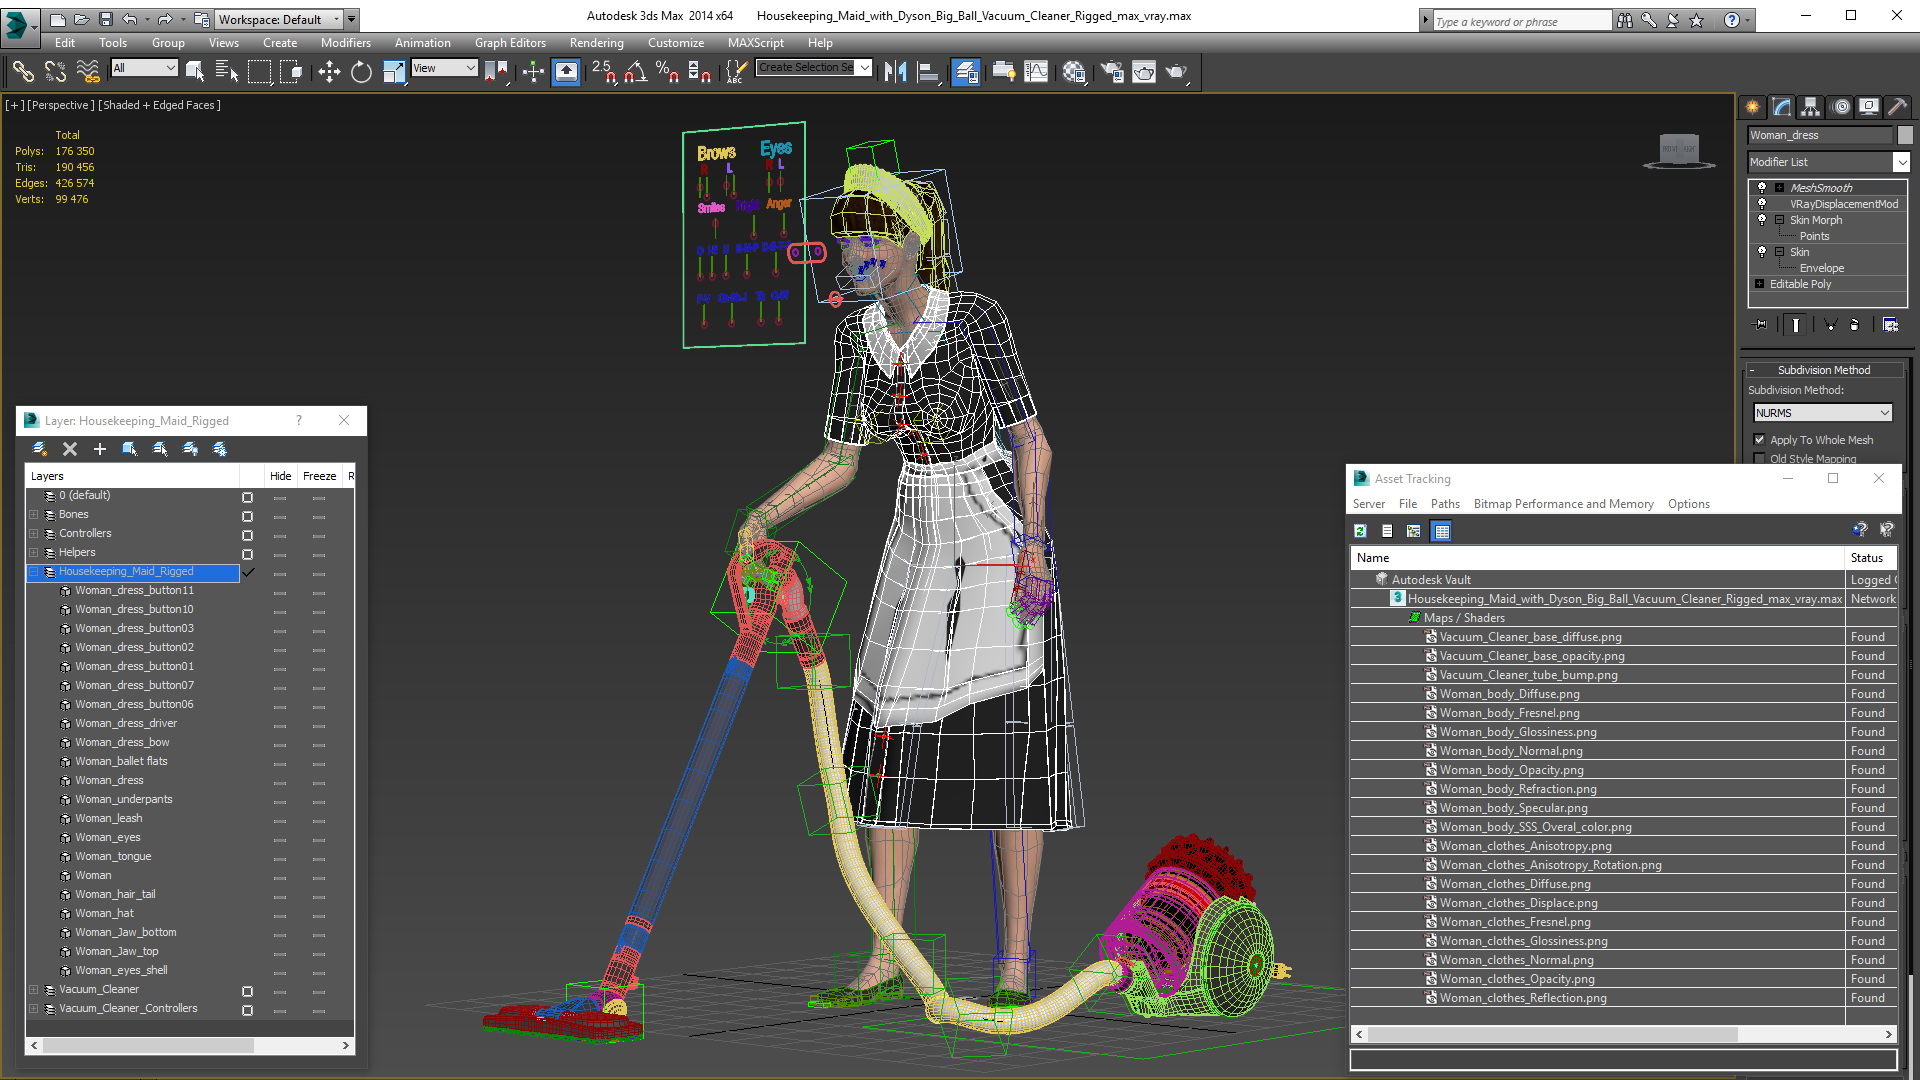Click the Align tool icon
Image resolution: width=1920 pixels, height=1080 pixels.
[928, 71]
